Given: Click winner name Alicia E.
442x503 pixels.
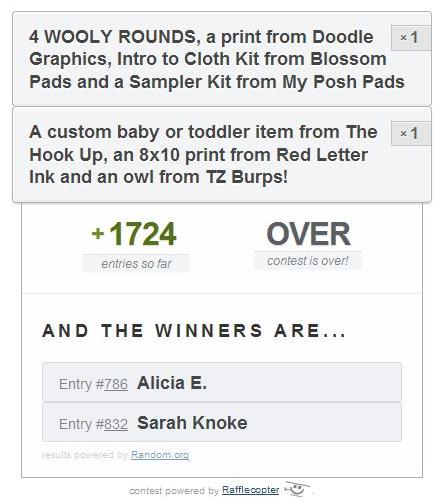Looking at the screenshot, I should (172, 383).
